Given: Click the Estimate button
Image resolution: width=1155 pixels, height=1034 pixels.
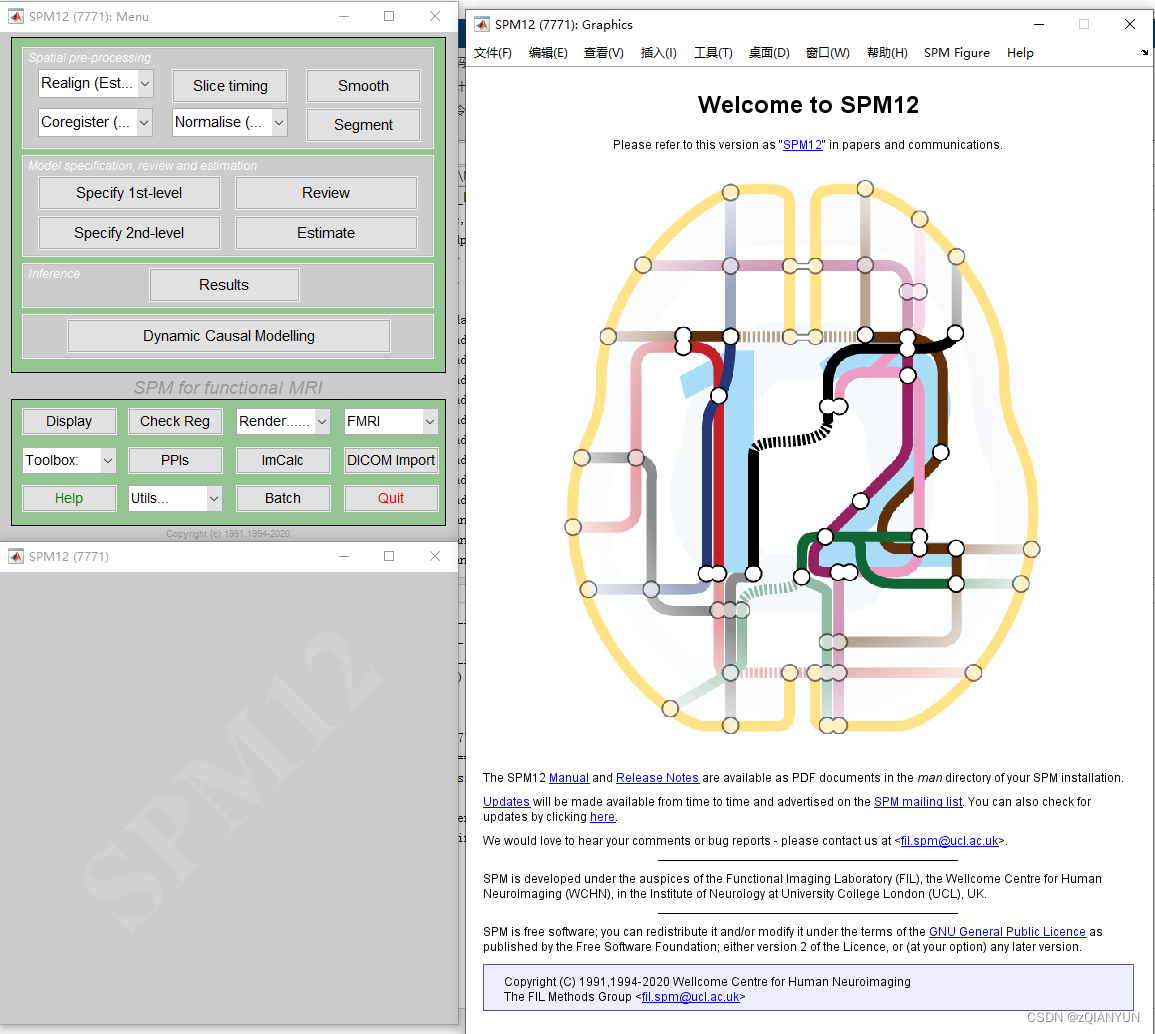Looking at the screenshot, I should coord(325,232).
